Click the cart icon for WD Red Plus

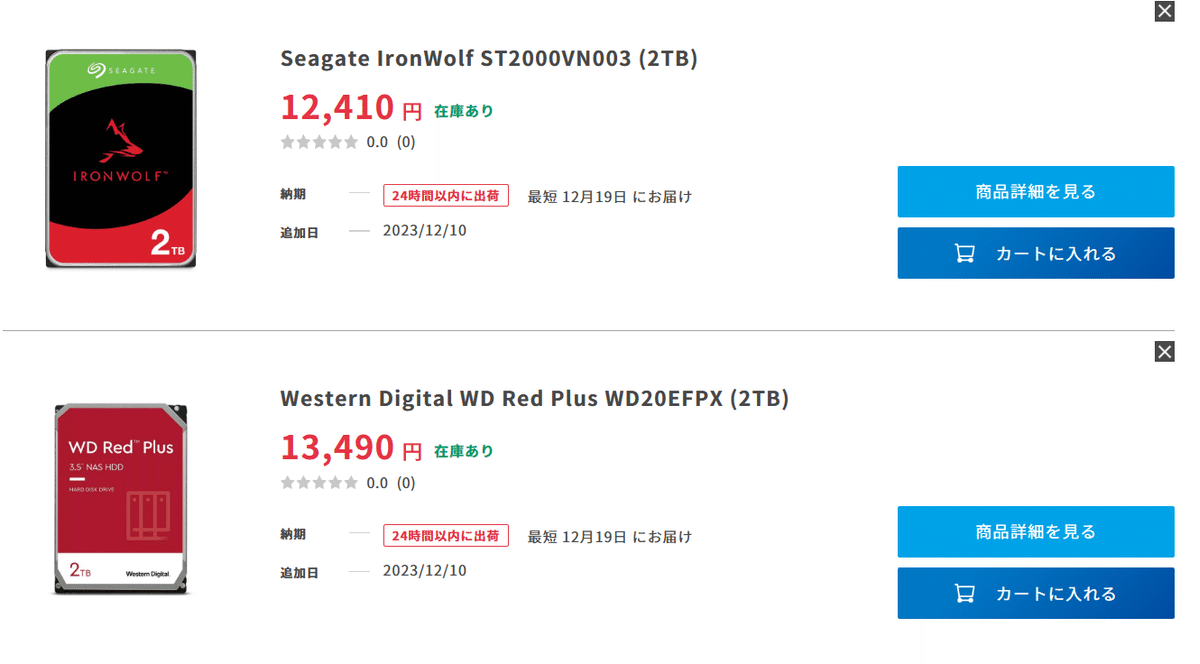[x=964, y=593]
